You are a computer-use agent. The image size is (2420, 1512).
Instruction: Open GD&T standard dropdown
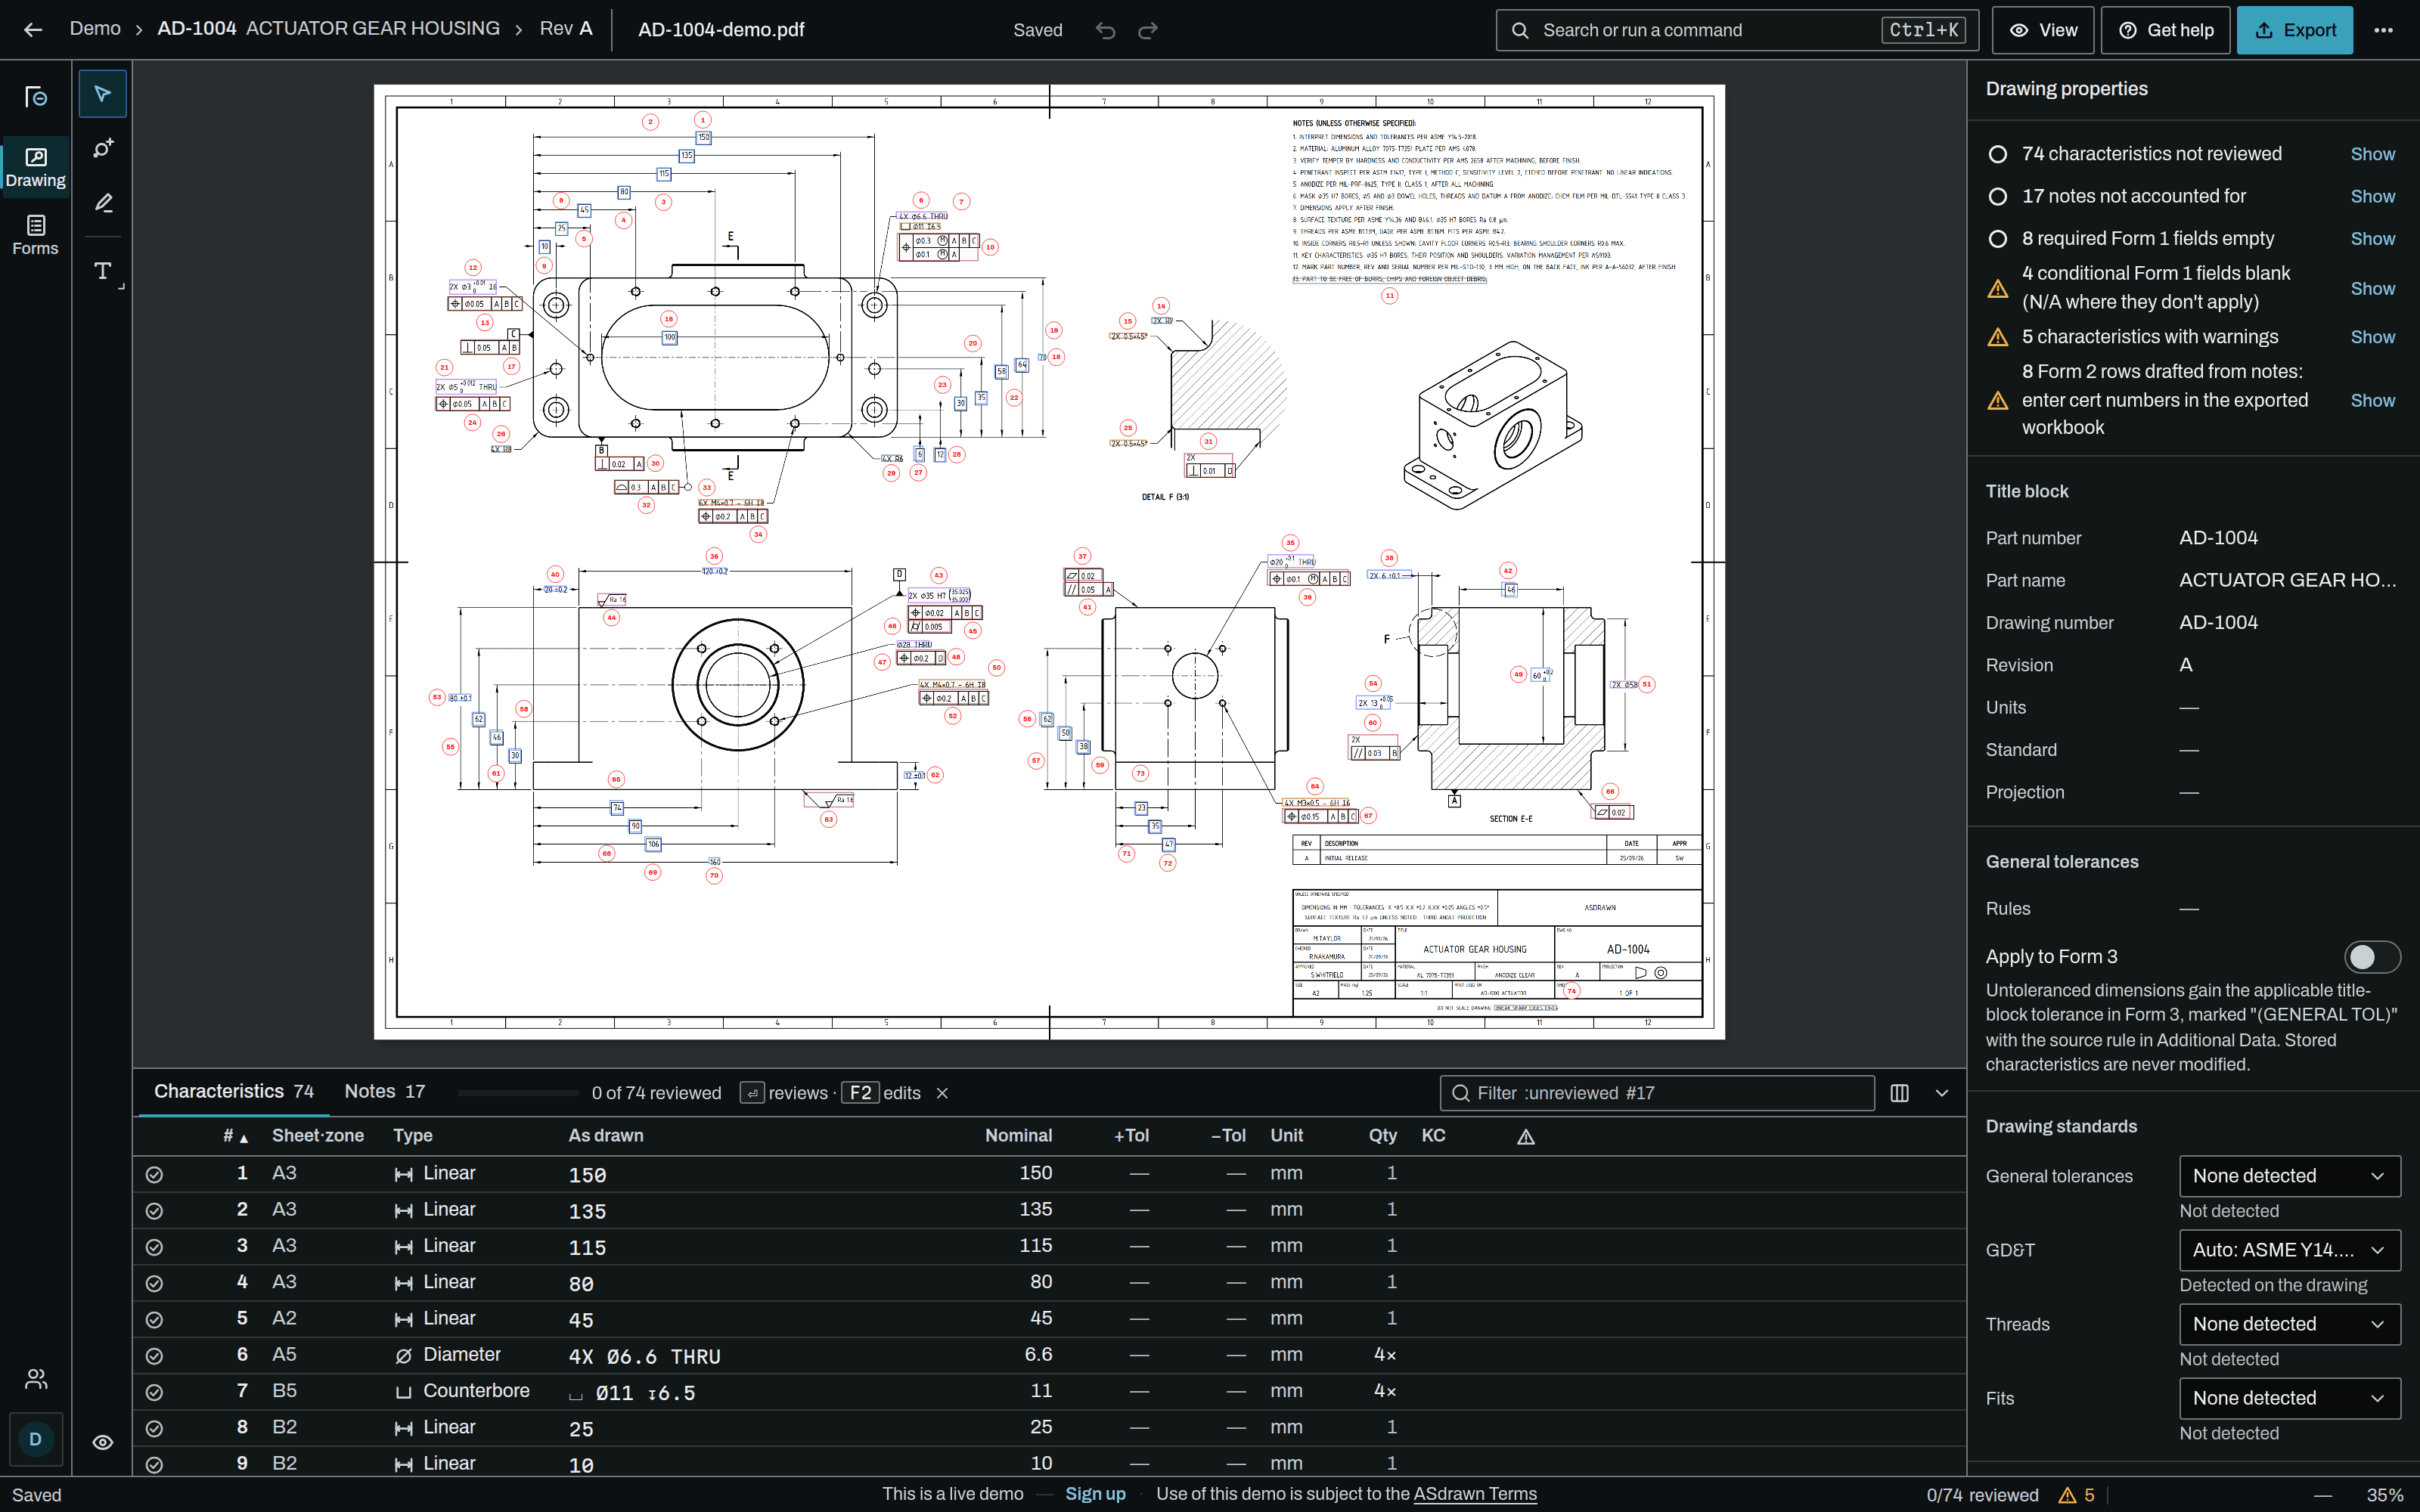(x=2289, y=1250)
